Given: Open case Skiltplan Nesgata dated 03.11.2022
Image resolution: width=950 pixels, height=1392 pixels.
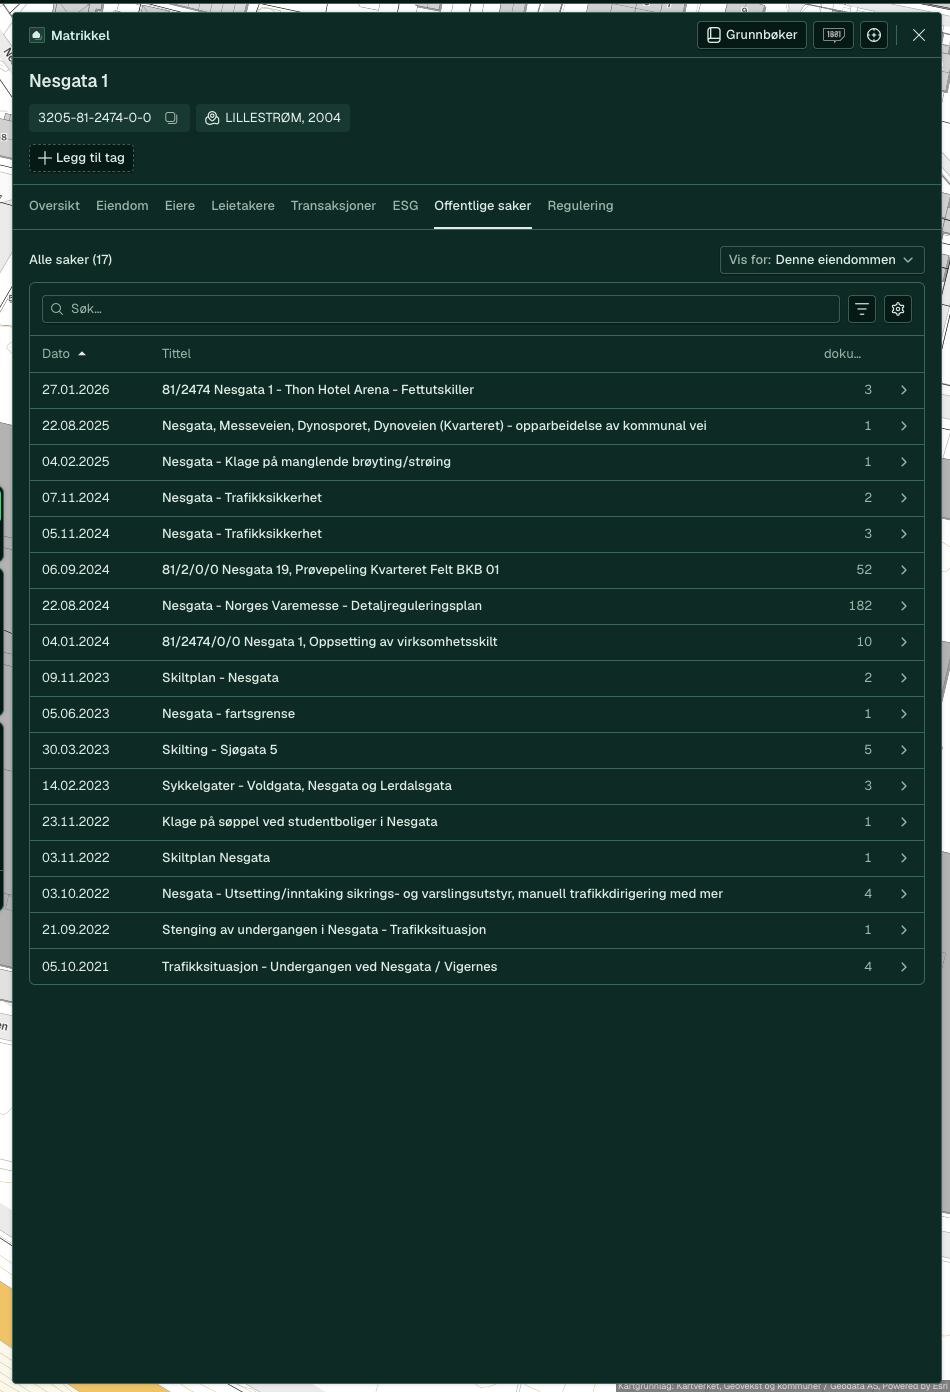Looking at the screenshot, I should pyautogui.click(x=477, y=858).
